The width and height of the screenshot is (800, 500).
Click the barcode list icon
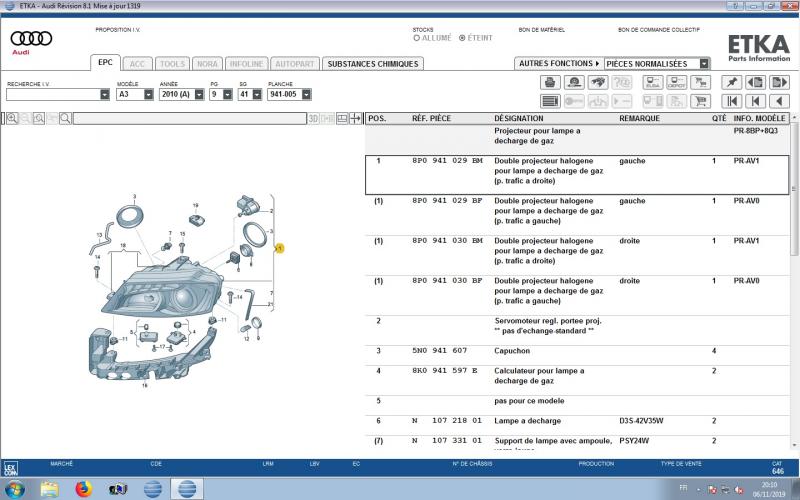click(550, 101)
